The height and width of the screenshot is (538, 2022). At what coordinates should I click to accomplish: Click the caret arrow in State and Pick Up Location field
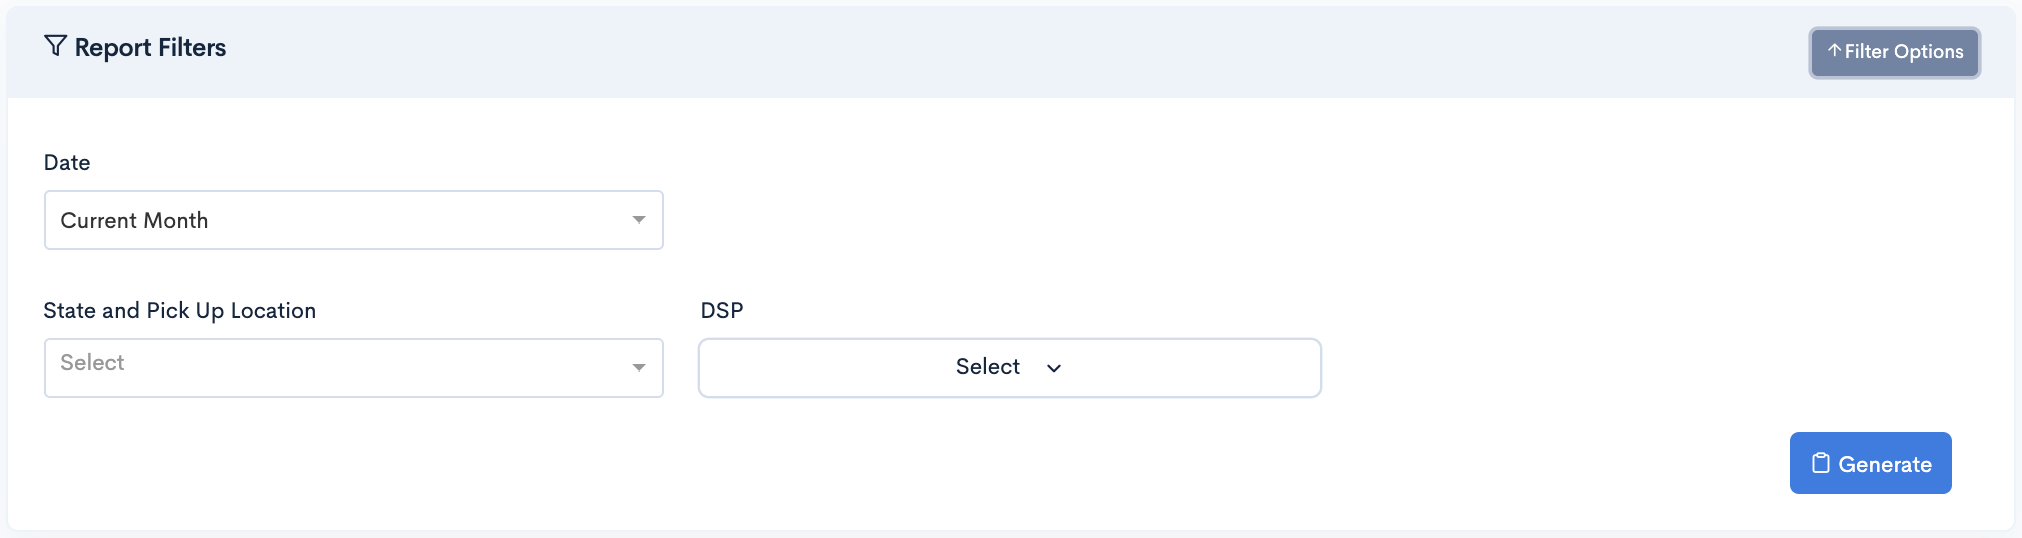[x=639, y=367]
